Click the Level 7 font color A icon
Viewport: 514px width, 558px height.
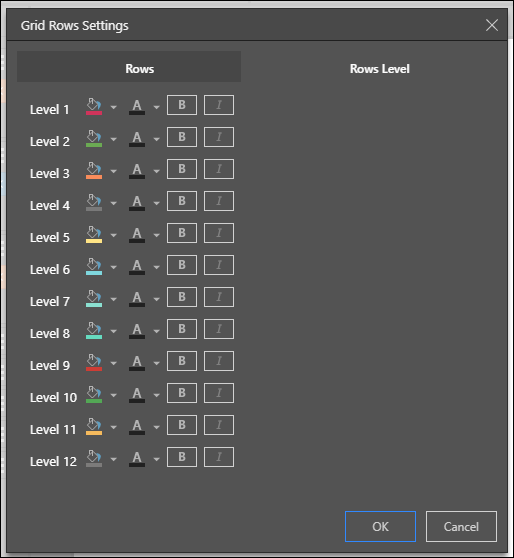[x=137, y=299]
